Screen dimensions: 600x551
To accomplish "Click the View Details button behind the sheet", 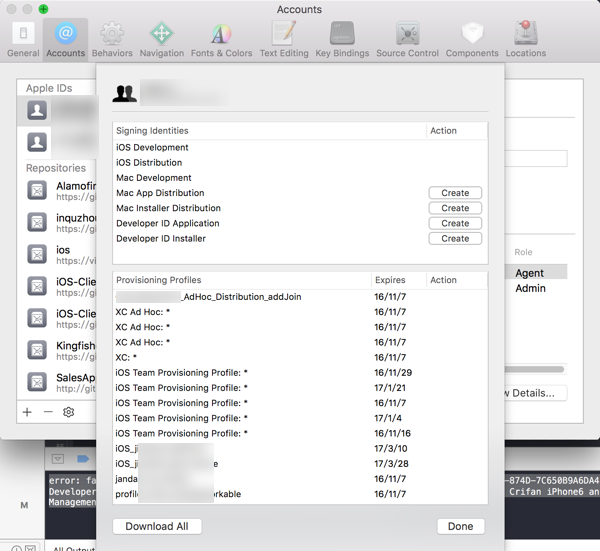I will pos(536,393).
